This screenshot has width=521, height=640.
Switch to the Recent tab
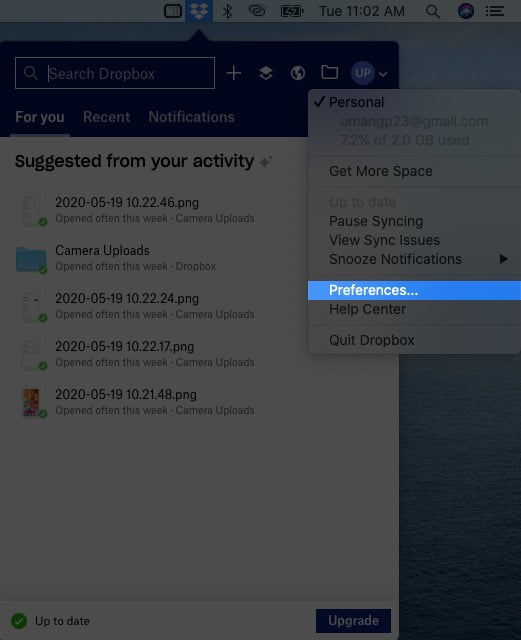(107, 117)
